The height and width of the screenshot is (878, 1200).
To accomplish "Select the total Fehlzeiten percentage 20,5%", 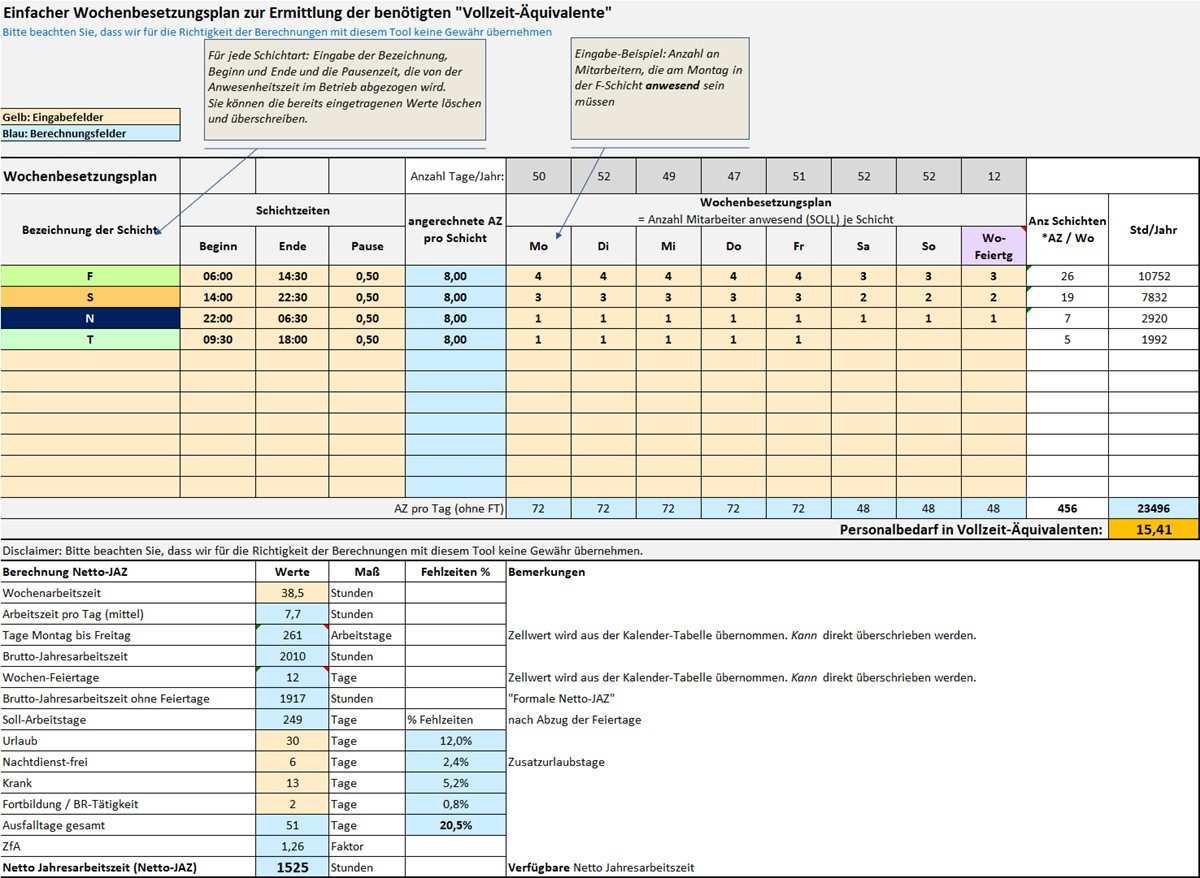I will click(455, 825).
